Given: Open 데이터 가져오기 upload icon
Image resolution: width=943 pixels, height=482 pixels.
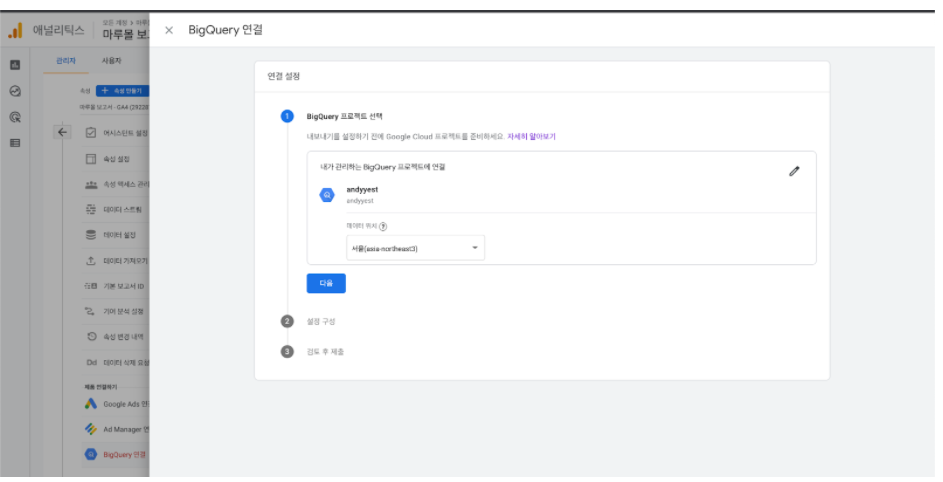Looking at the screenshot, I should click(91, 261).
